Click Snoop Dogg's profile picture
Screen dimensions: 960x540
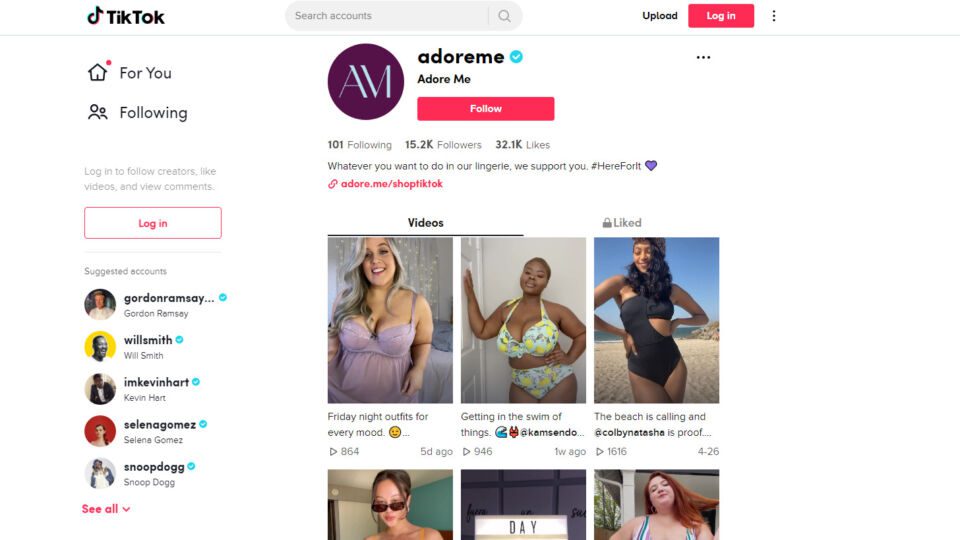[x=100, y=473]
